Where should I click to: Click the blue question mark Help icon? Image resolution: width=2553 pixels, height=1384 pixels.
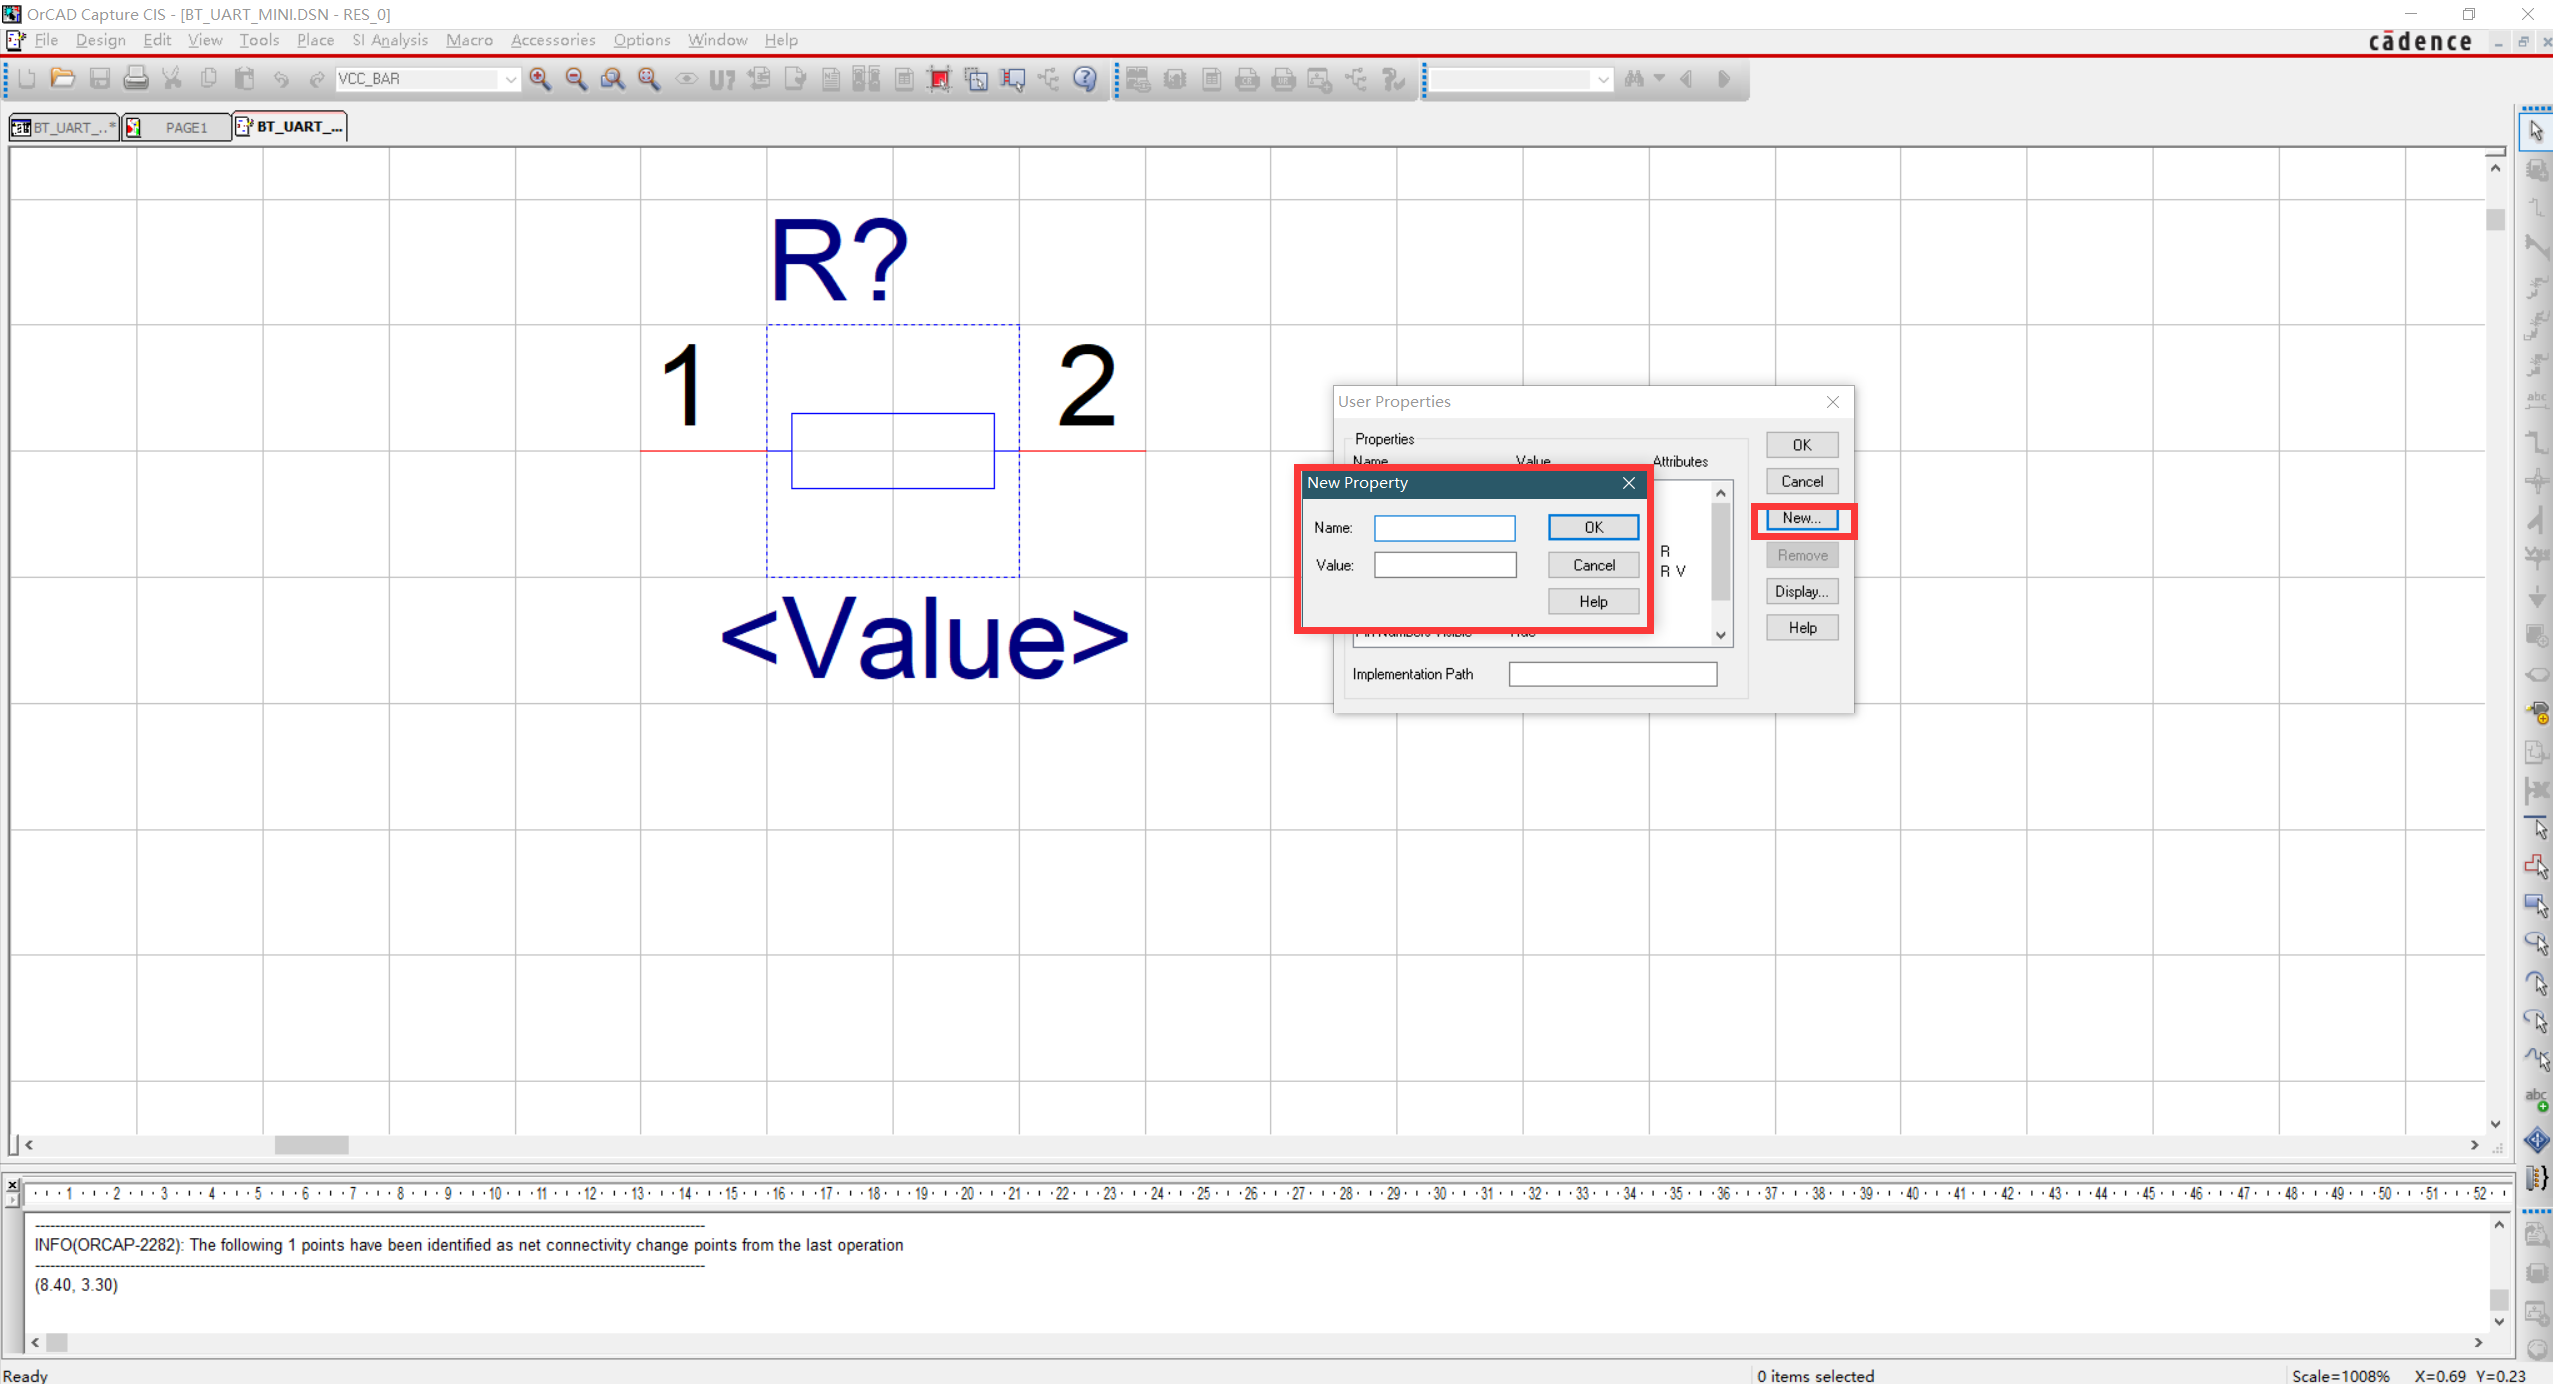(1085, 79)
